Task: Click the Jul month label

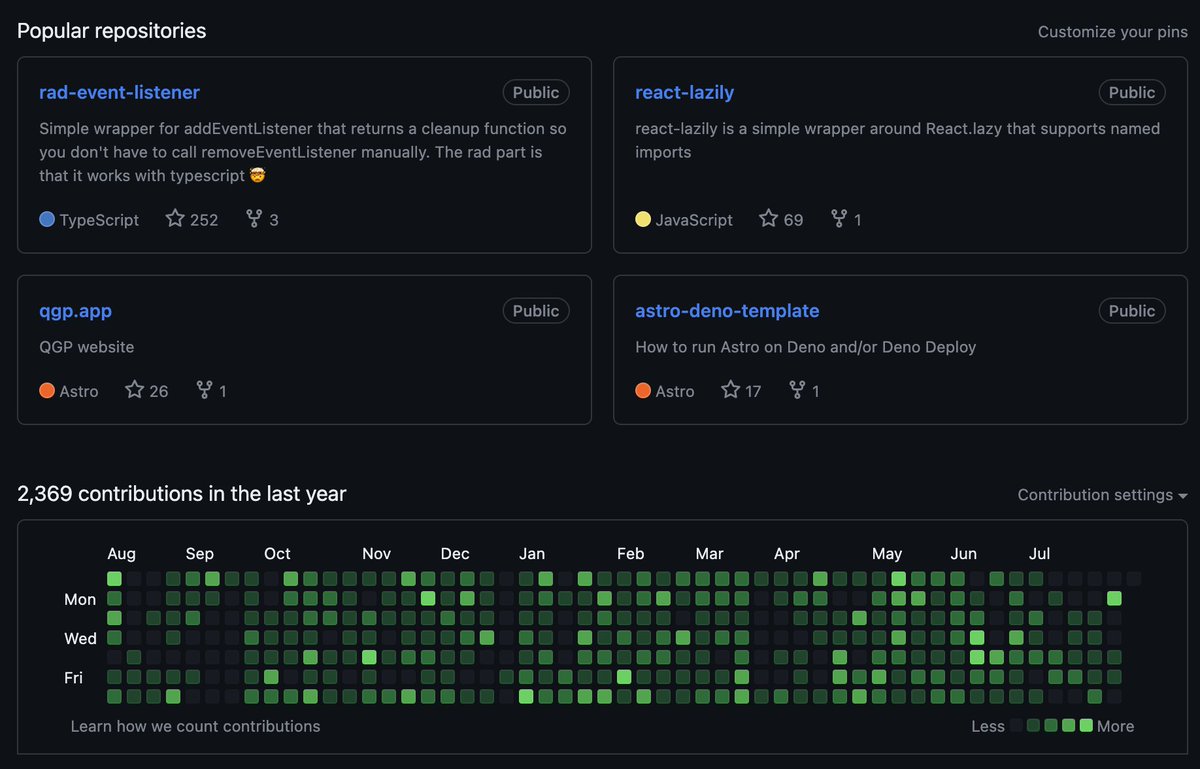Action: [x=1040, y=554]
